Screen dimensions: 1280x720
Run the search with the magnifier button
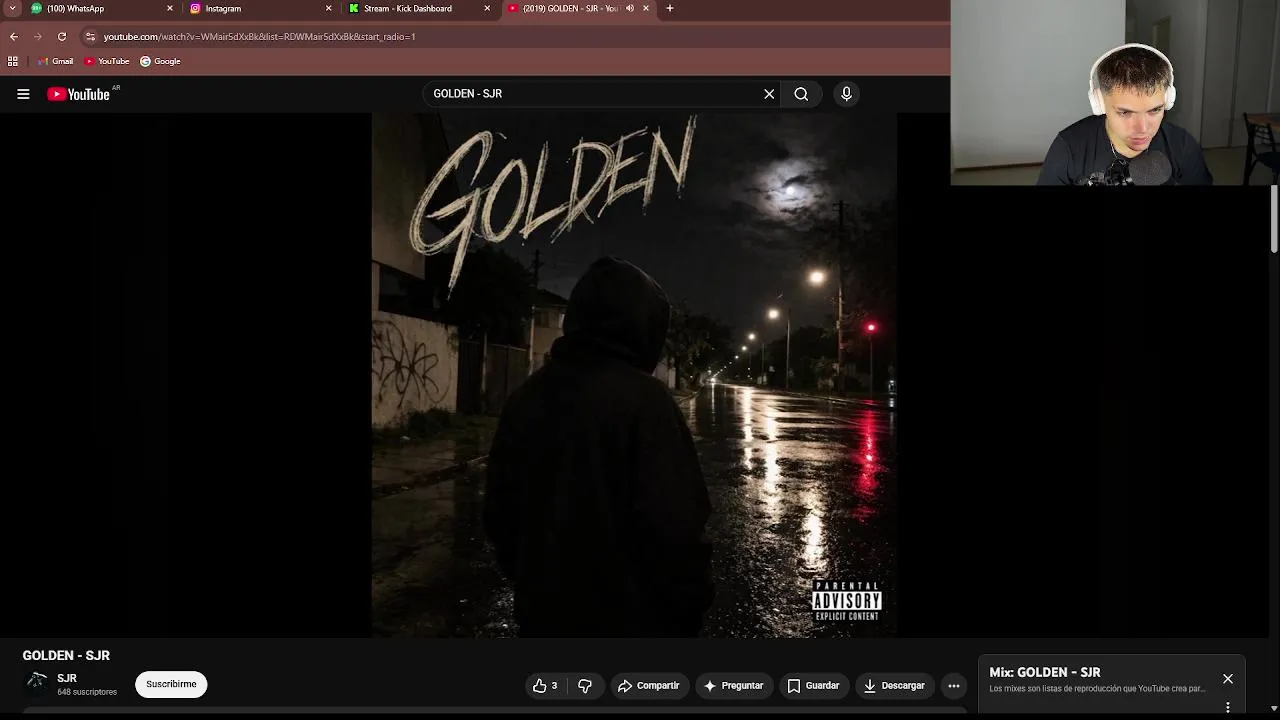801,94
